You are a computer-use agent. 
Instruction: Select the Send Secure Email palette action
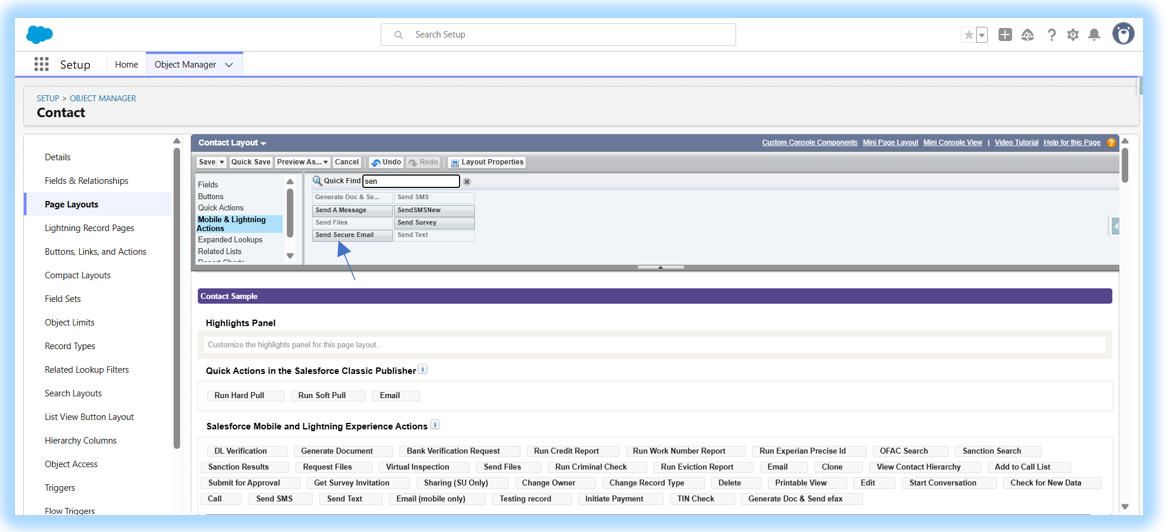(x=352, y=235)
